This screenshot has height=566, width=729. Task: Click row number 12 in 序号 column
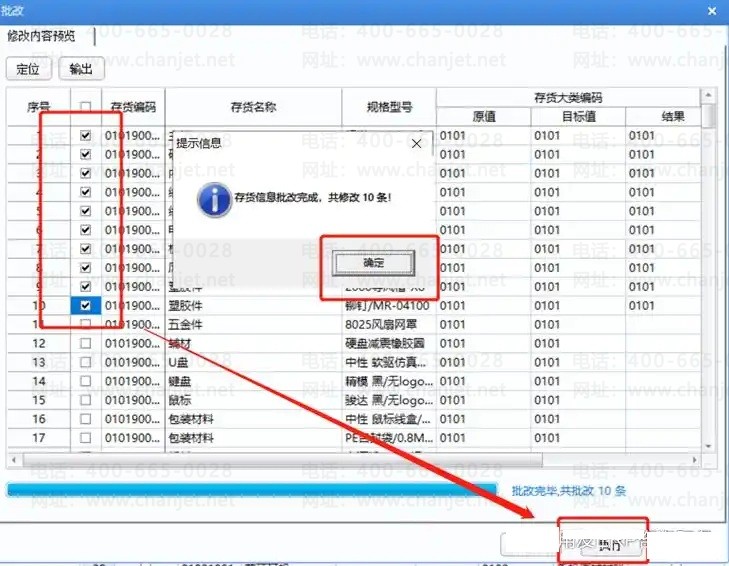point(39,344)
